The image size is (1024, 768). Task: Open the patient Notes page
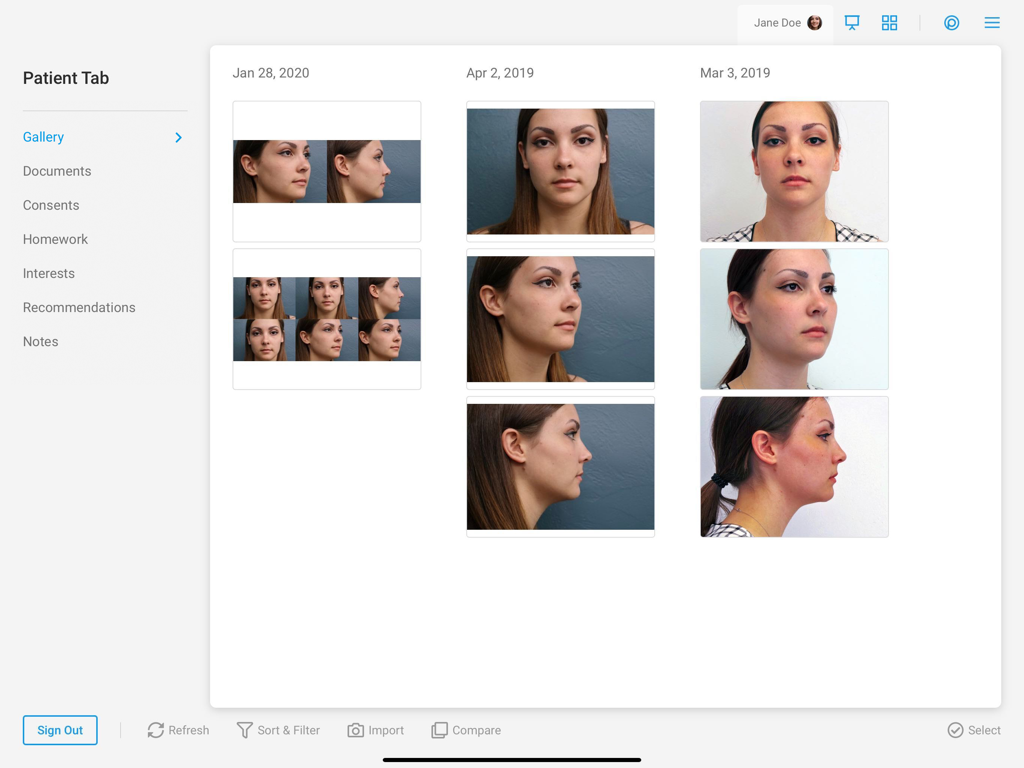[x=40, y=341]
